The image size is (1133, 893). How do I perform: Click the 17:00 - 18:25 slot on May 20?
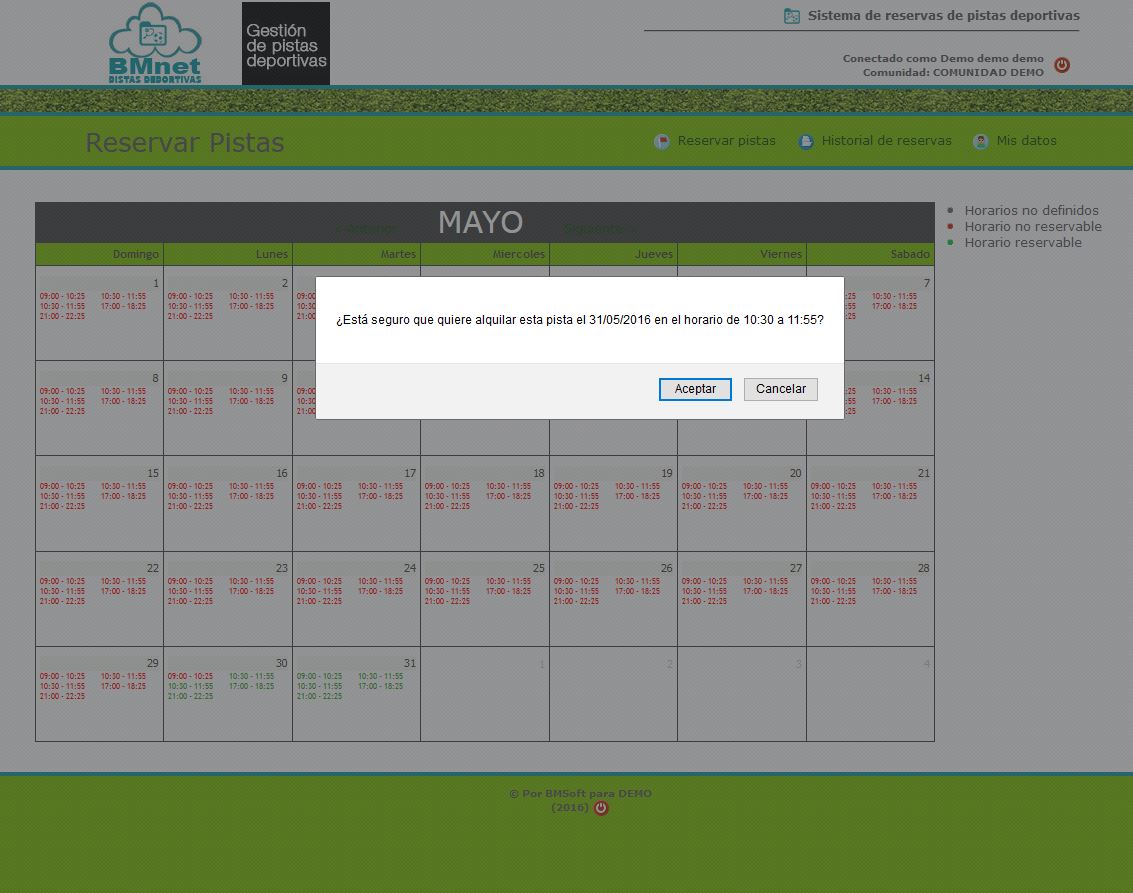765,496
